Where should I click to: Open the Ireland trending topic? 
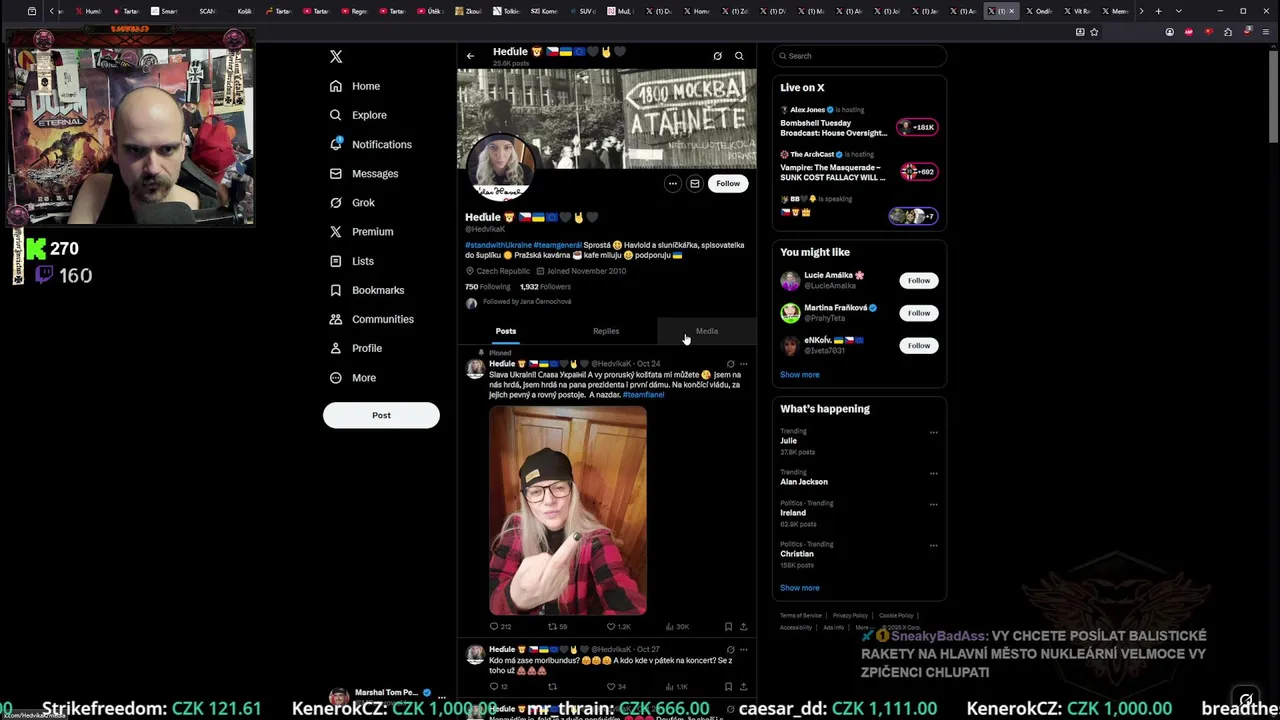coord(793,513)
